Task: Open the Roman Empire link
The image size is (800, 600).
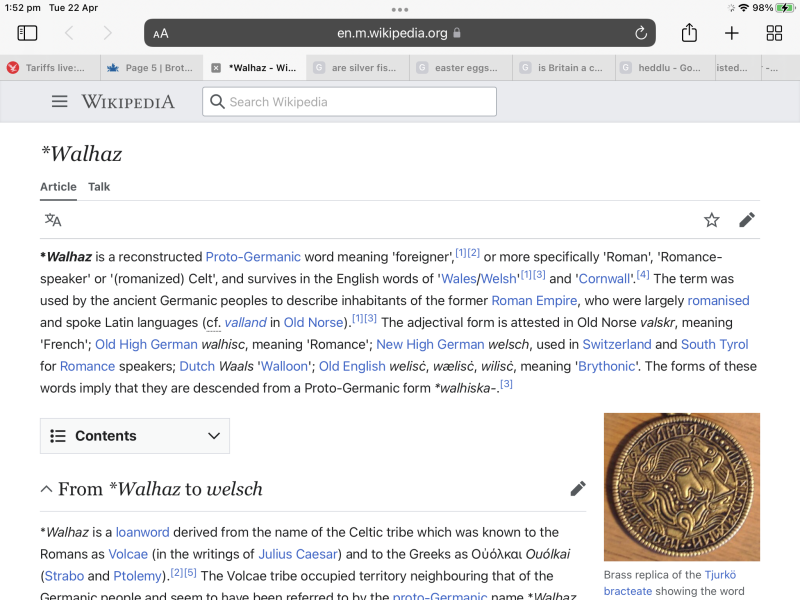Action: pos(534,301)
